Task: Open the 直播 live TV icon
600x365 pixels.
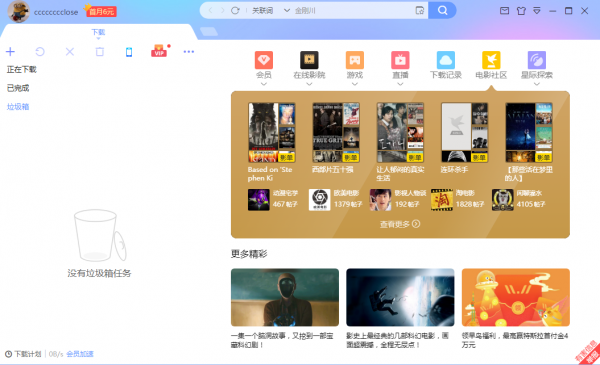Action: click(400, 60)
